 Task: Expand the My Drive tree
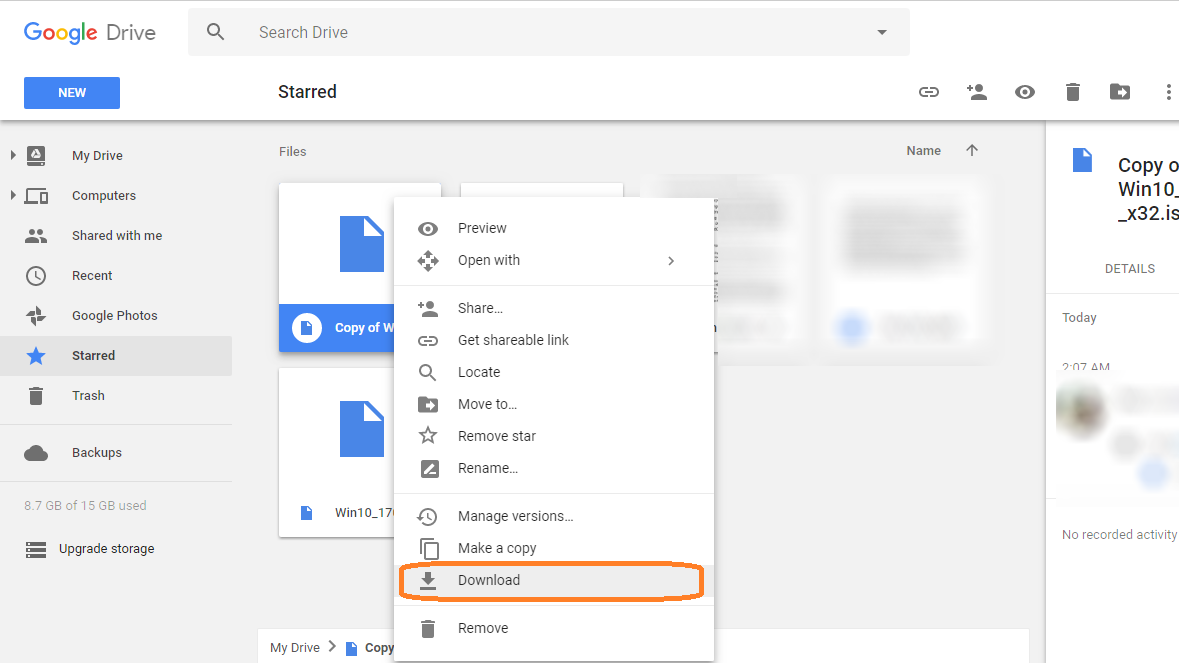click(13, 155)
